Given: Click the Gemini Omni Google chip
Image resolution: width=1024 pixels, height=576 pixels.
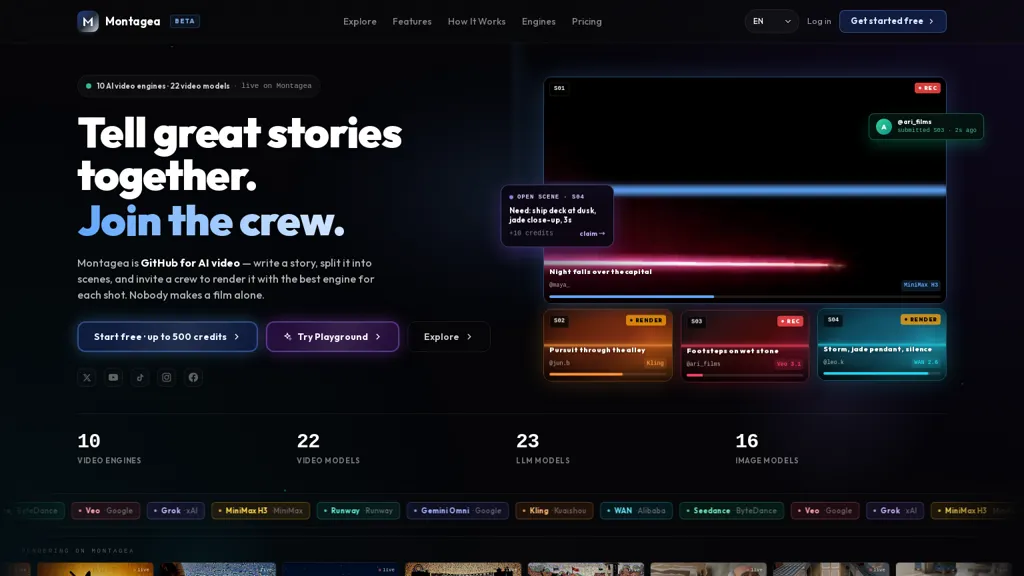Looking at the screenshot, I should point(458,511).
